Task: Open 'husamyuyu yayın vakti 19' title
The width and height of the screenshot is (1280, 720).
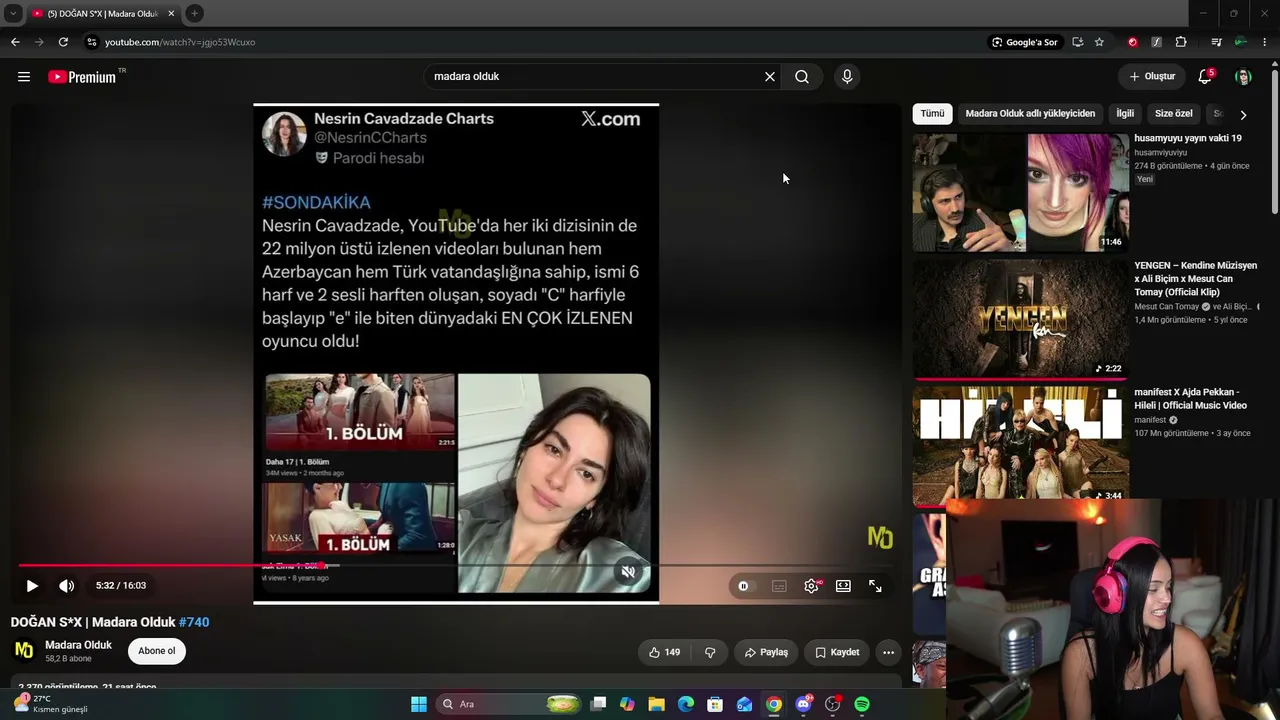Action: [x=1188, y=138]
